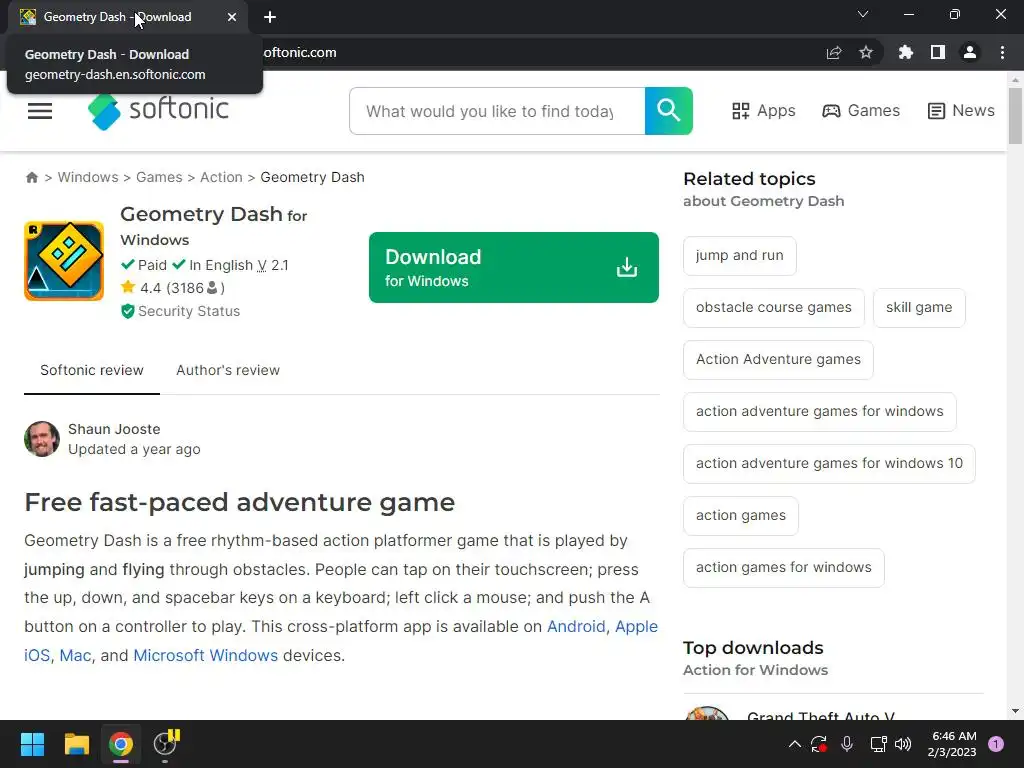Viewport: 1024px width, 768px height.
Task: Open the Games section
Action: 861,111
